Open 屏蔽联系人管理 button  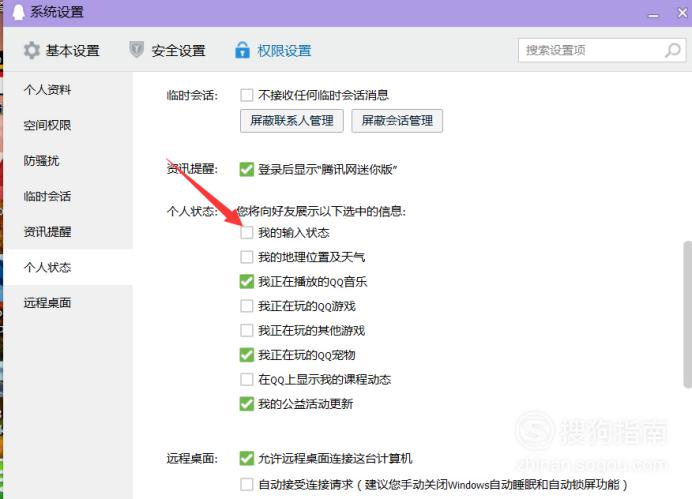pos(292,121)
